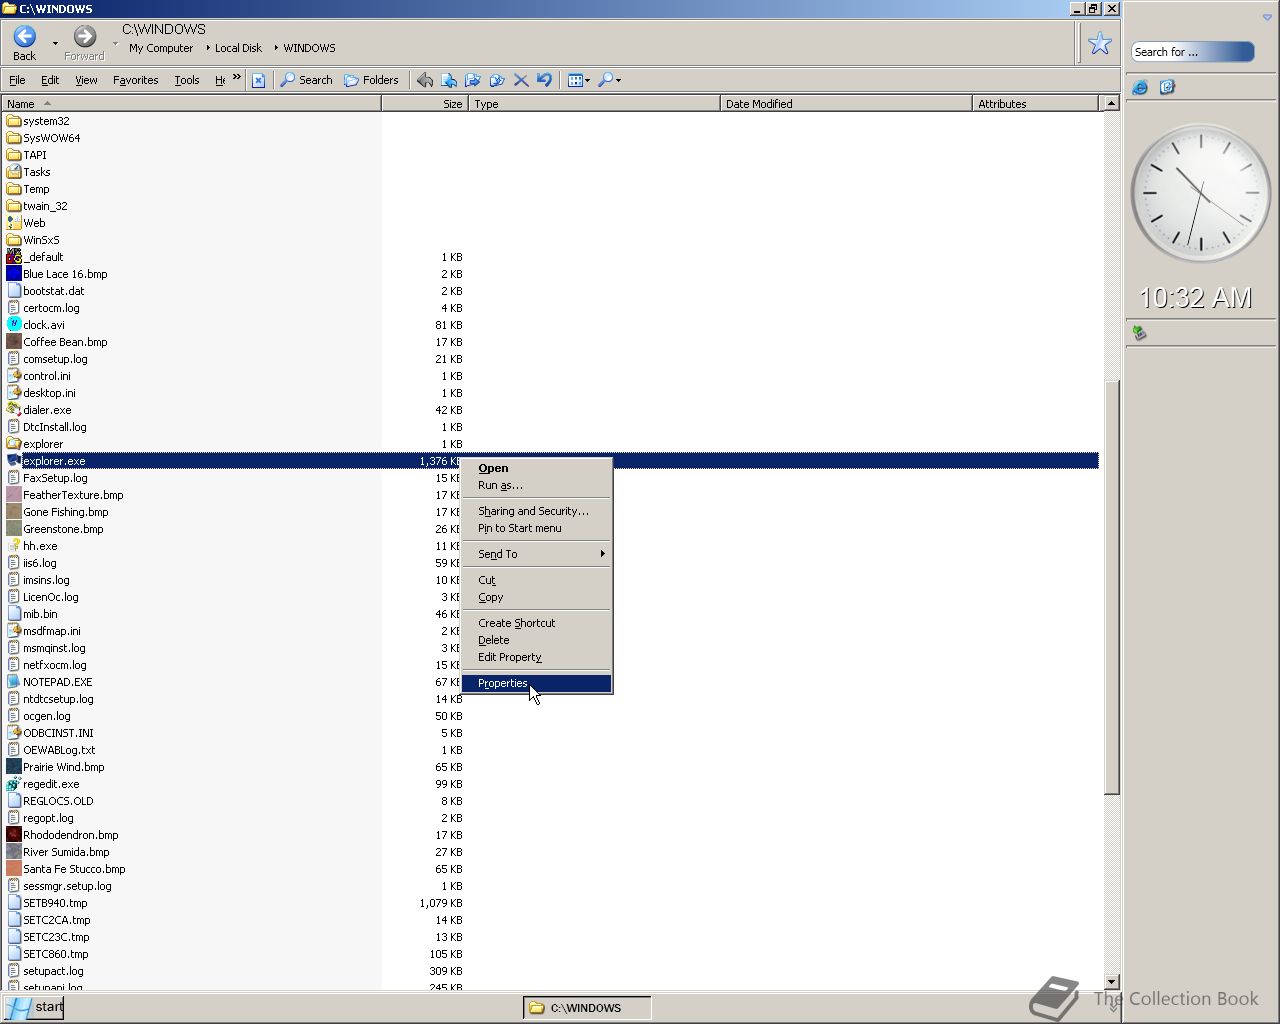The image size is (1280, 1024).
Task: Select Edit Property in context menu
Action: click(x=537, y=657)
